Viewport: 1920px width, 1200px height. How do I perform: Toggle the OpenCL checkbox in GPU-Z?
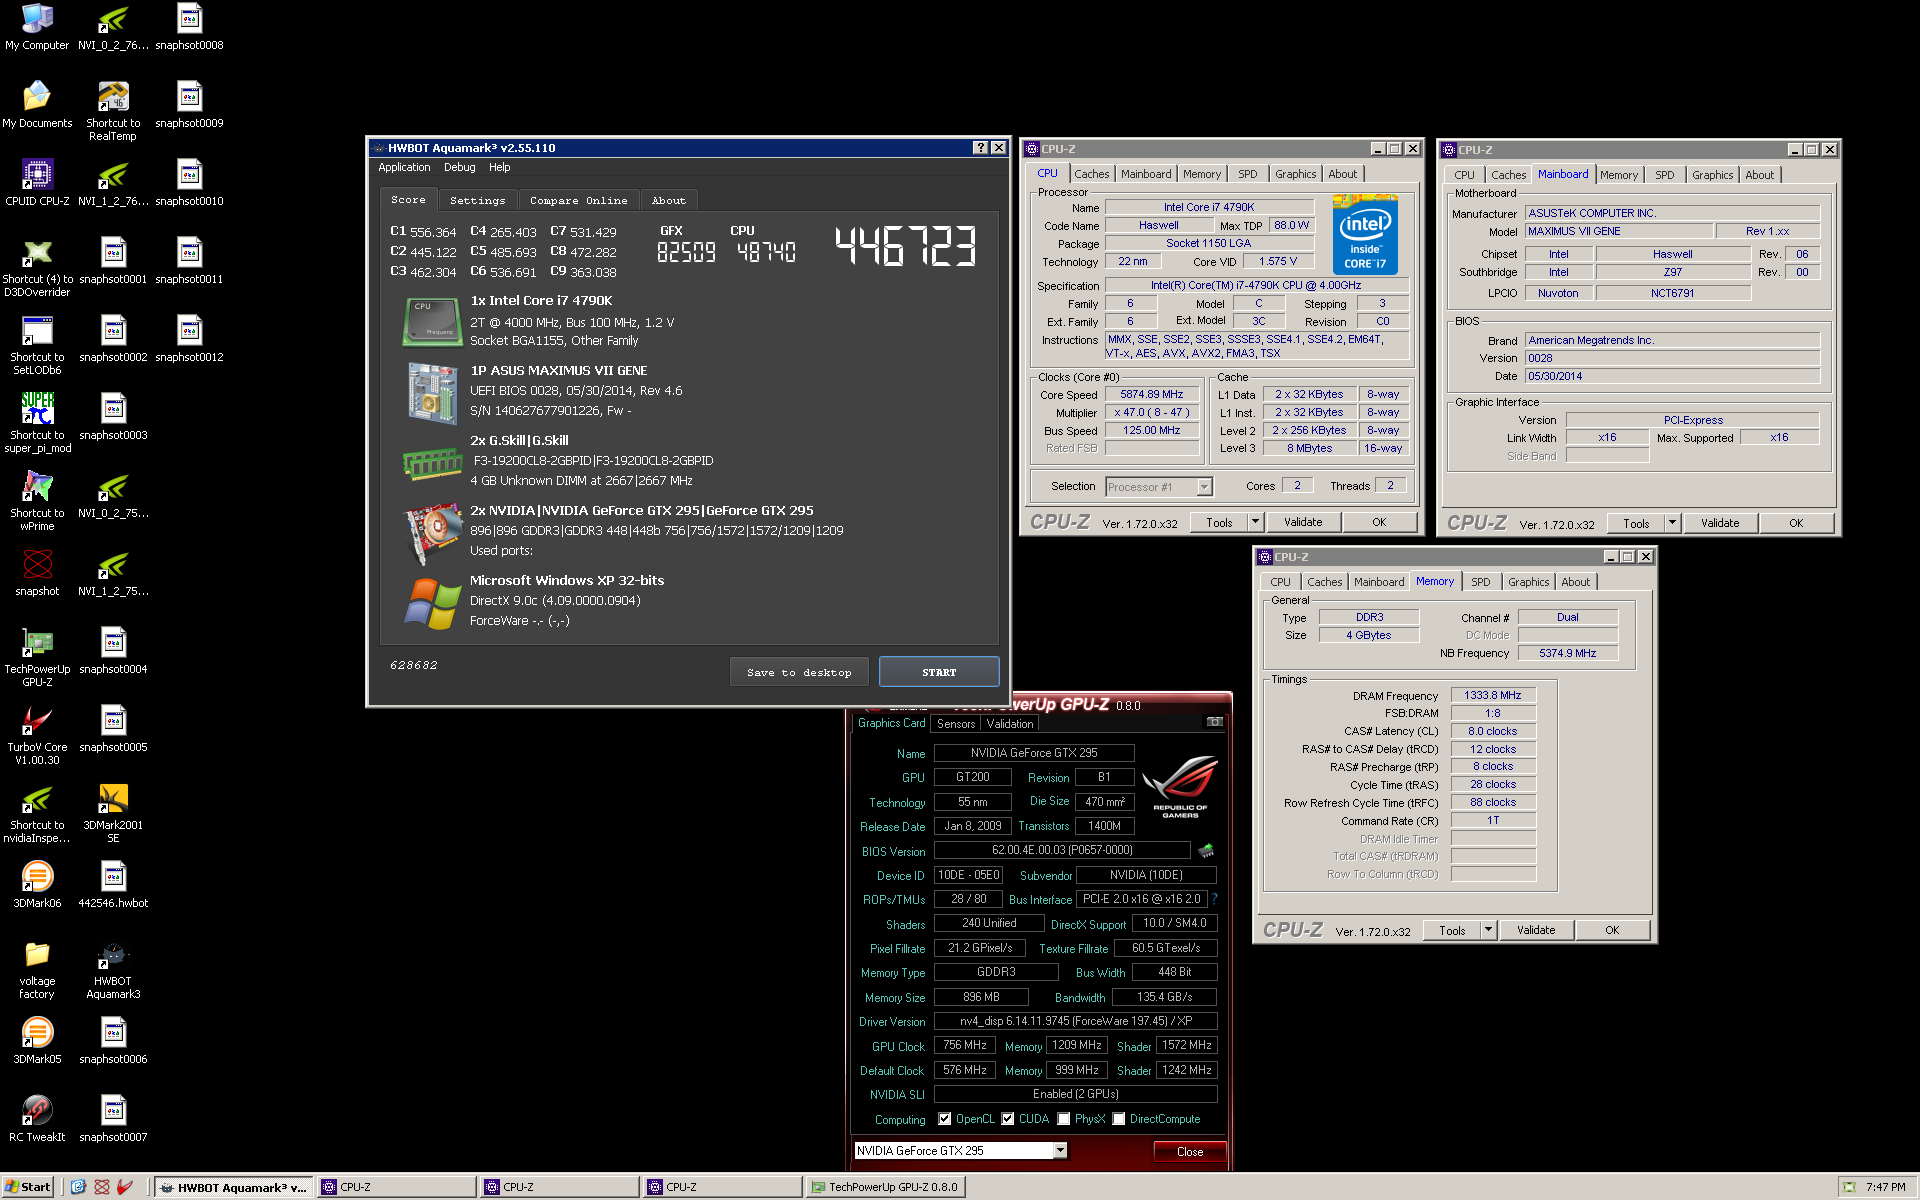coord(944,1119)
